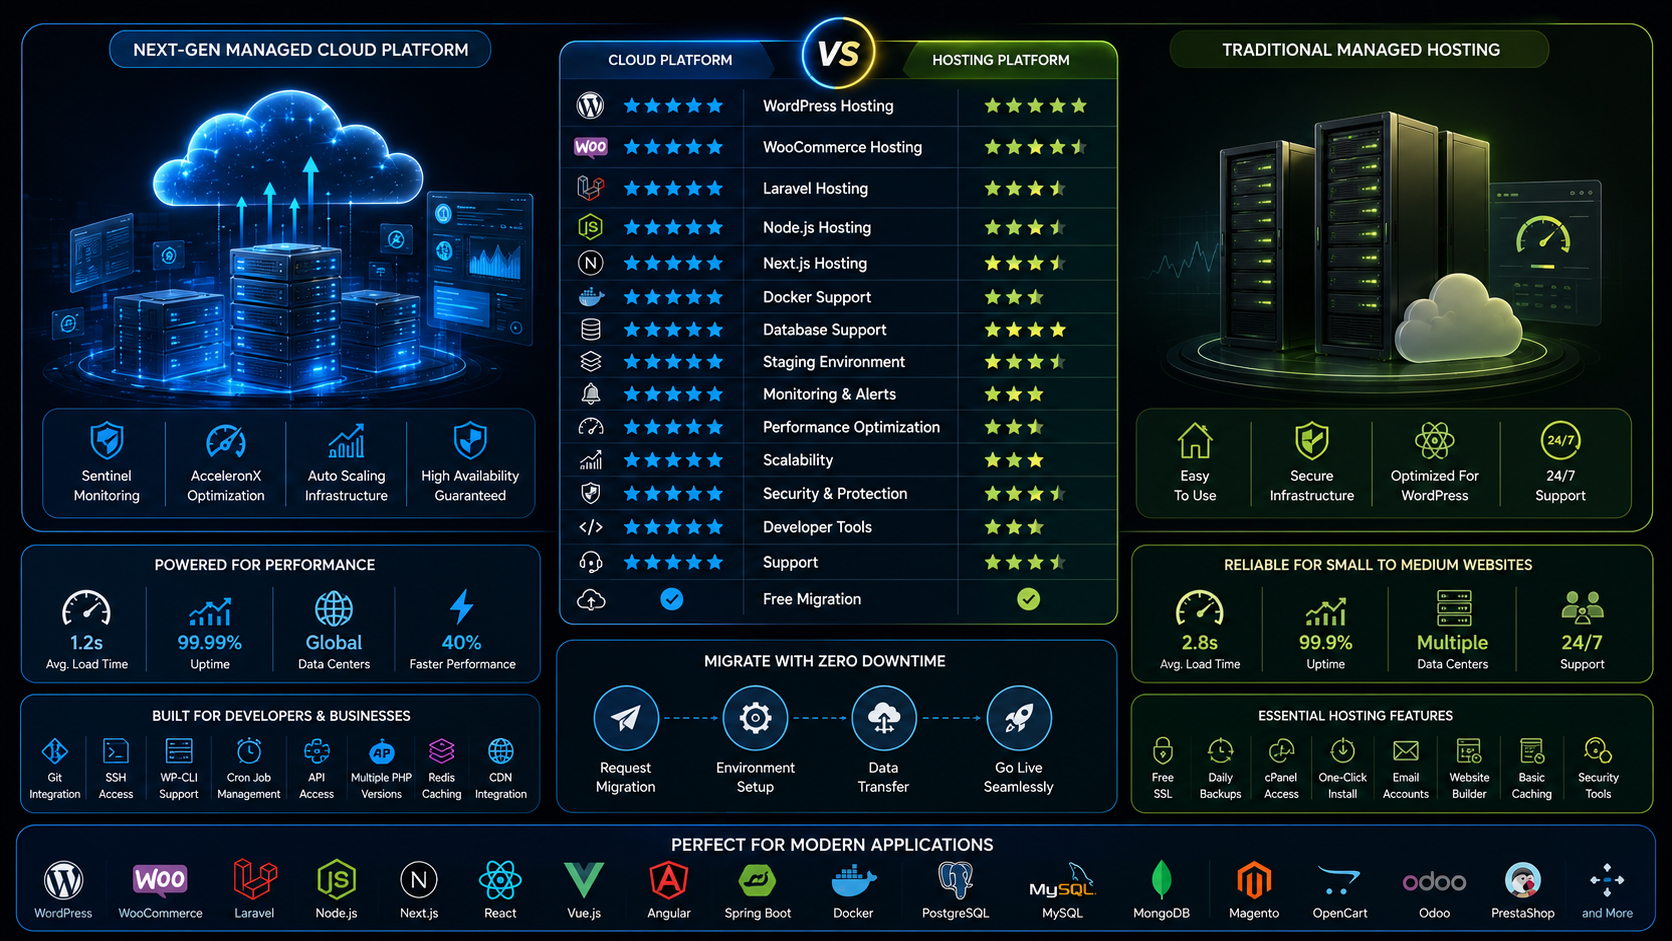Click the Request Migration paper plane icon

tap(626, 718)
